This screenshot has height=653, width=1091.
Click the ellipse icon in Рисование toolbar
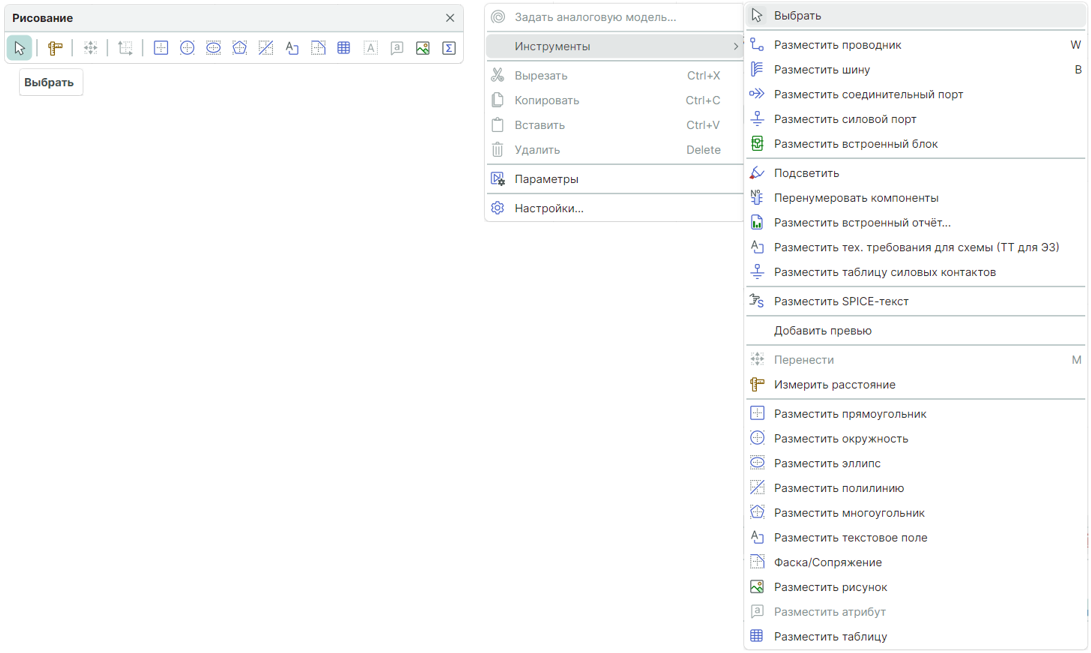(213, 48)
